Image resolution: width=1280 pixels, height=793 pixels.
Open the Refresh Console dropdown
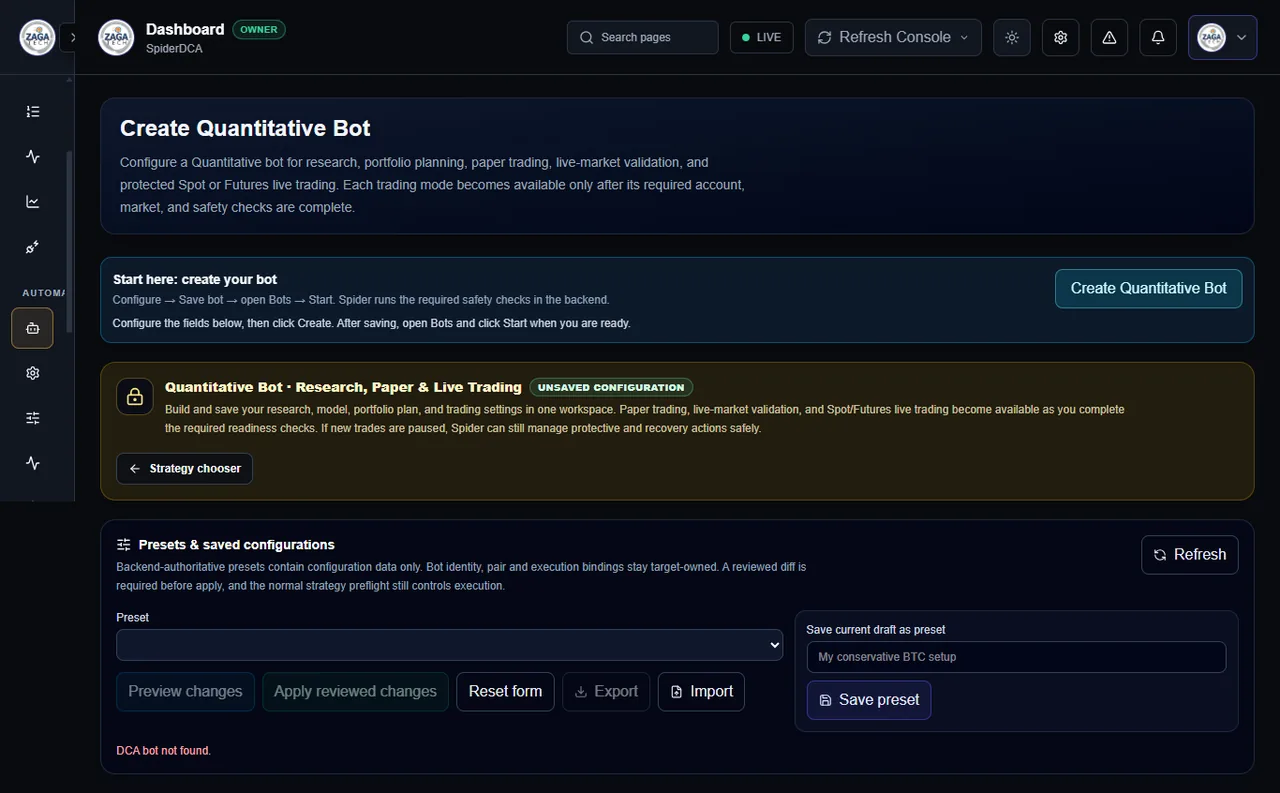(x=894, y=37)
